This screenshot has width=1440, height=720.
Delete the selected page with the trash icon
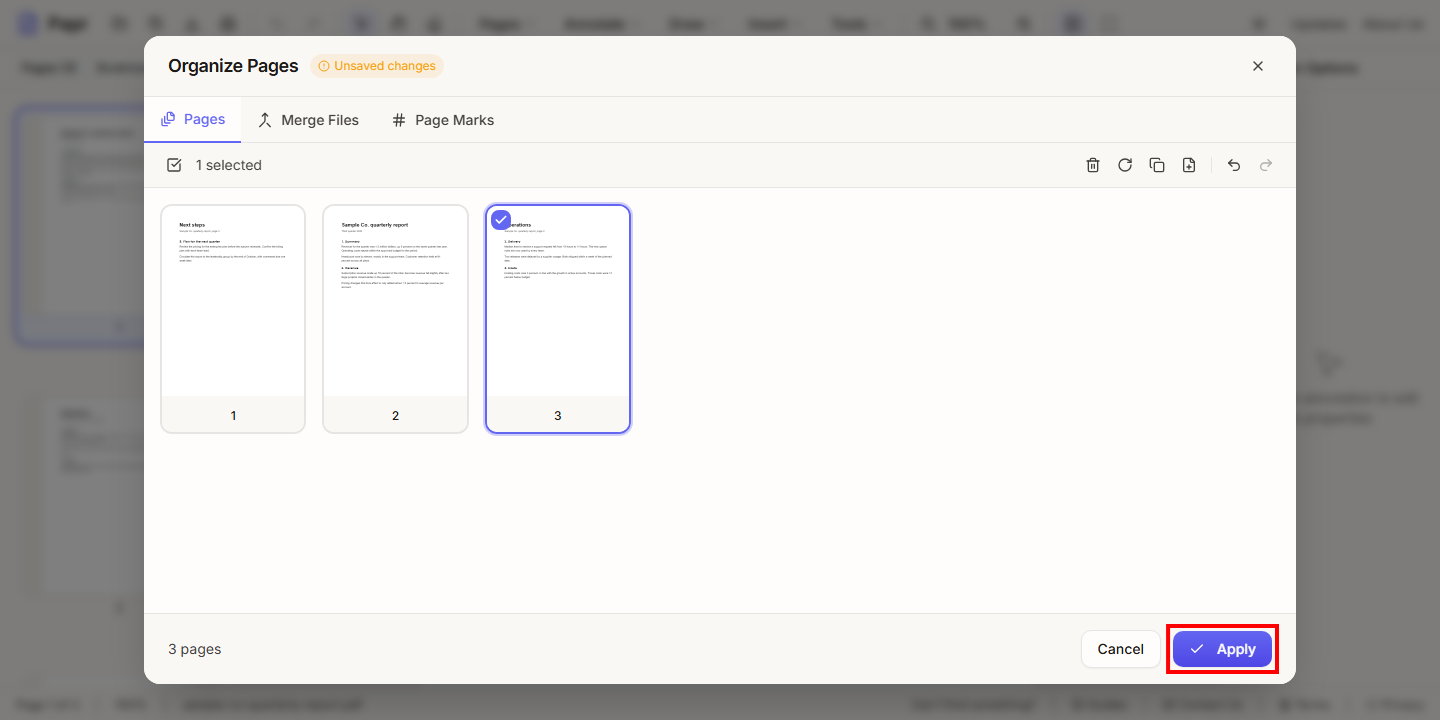click(1093, 165)
